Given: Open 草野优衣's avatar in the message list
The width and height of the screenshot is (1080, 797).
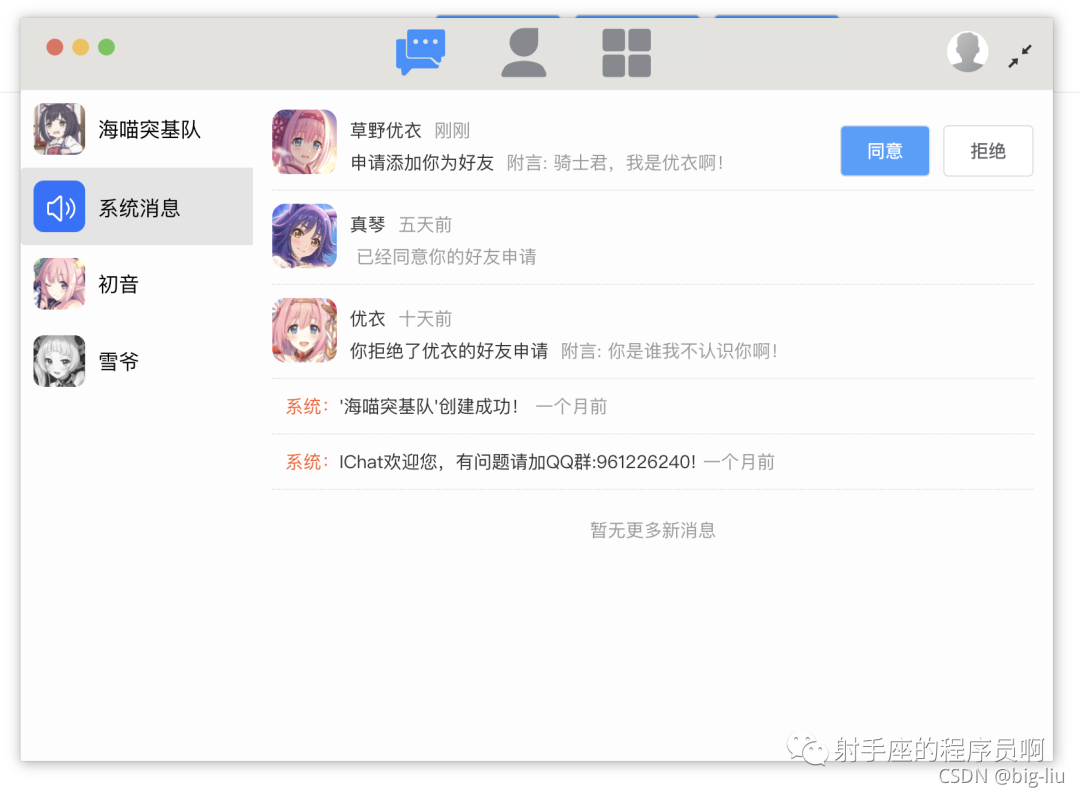Looking at the screenshot, I should (304, 141).
